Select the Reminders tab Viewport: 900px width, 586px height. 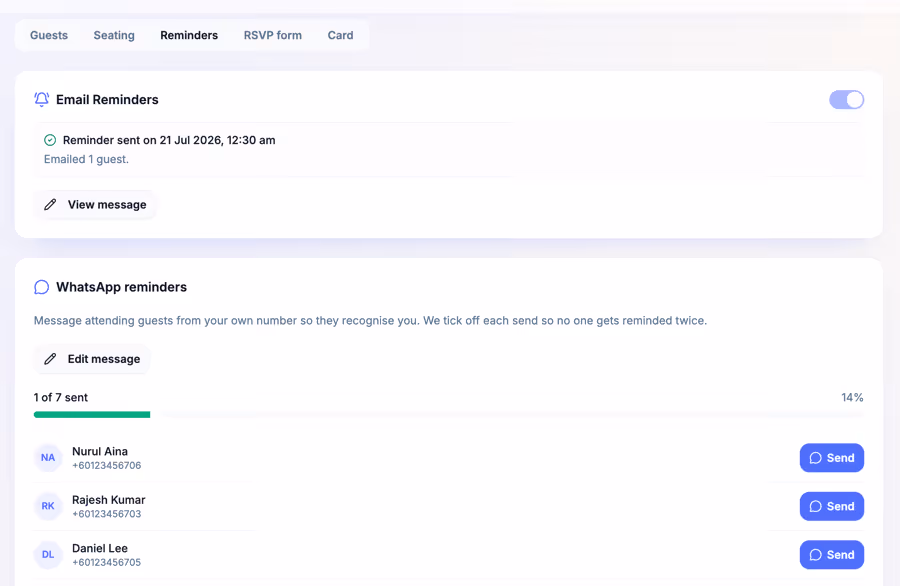(x=189, y=35)
